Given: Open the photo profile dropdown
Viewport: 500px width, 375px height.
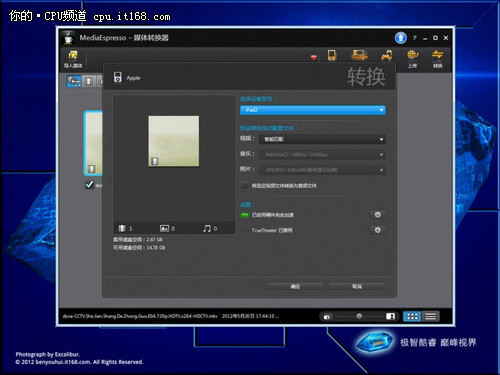Looking at the screenshot, I should click(x=322, y=170).
